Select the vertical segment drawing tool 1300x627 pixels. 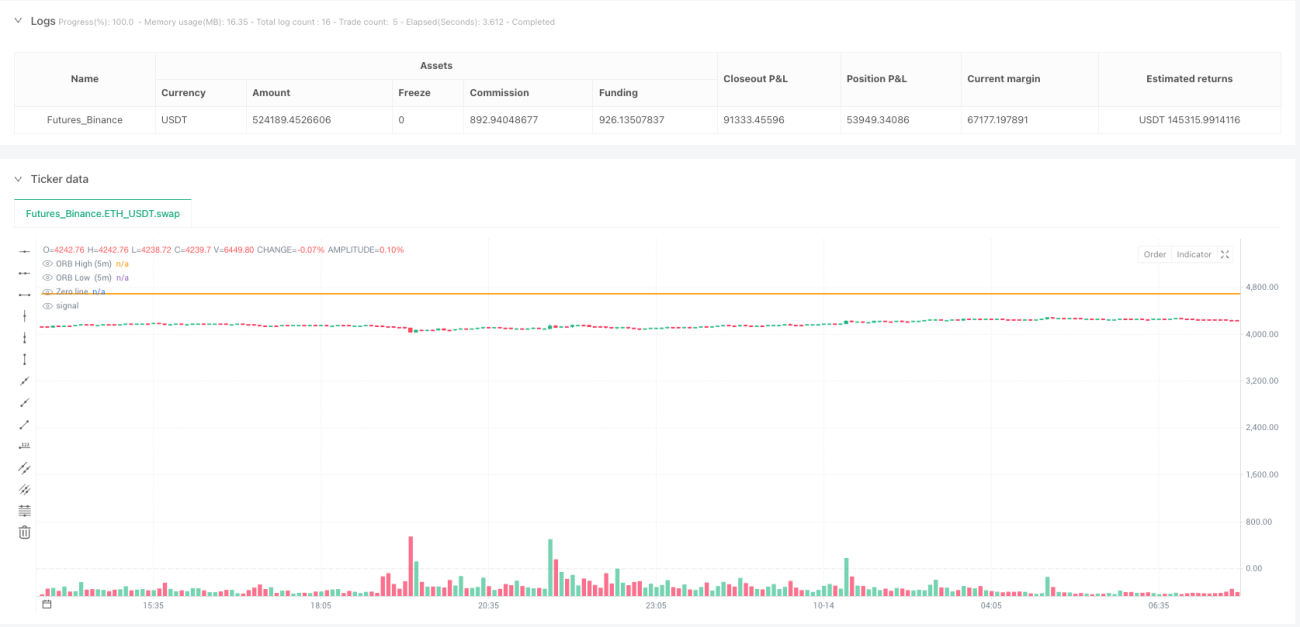tap(25, 359)
